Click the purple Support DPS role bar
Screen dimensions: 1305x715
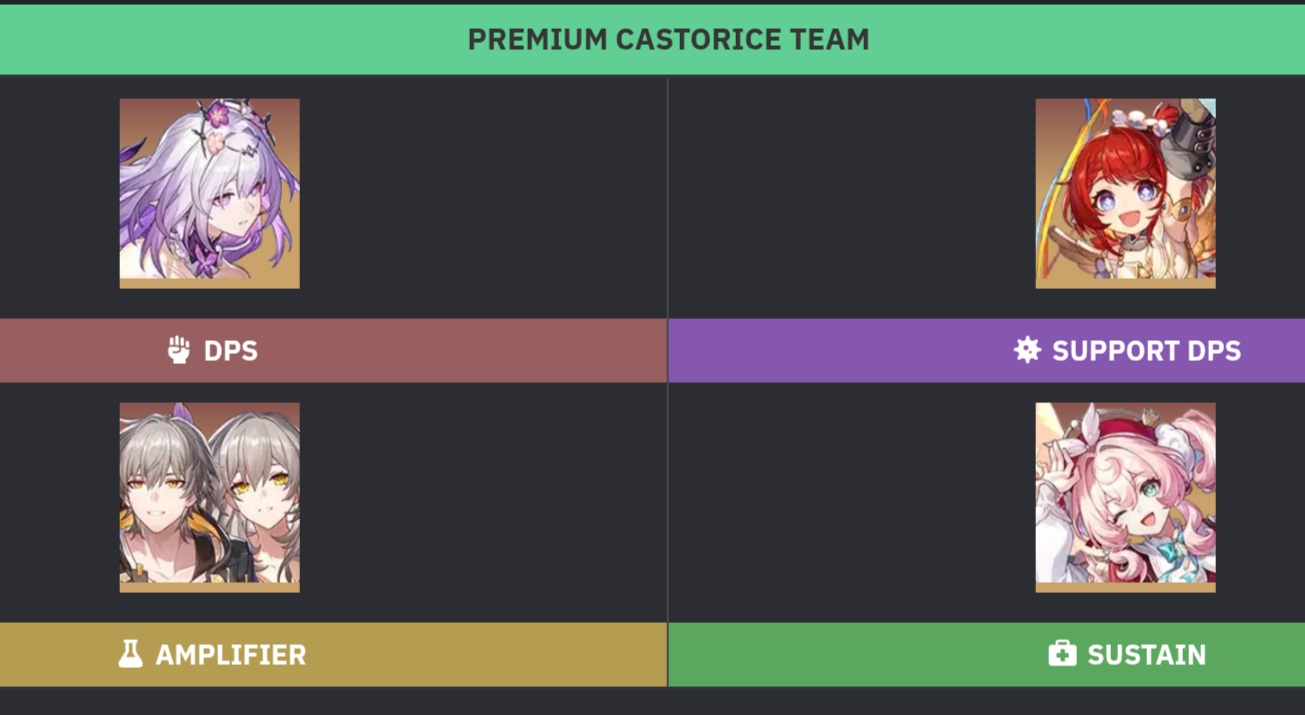[x=850, y=351]
